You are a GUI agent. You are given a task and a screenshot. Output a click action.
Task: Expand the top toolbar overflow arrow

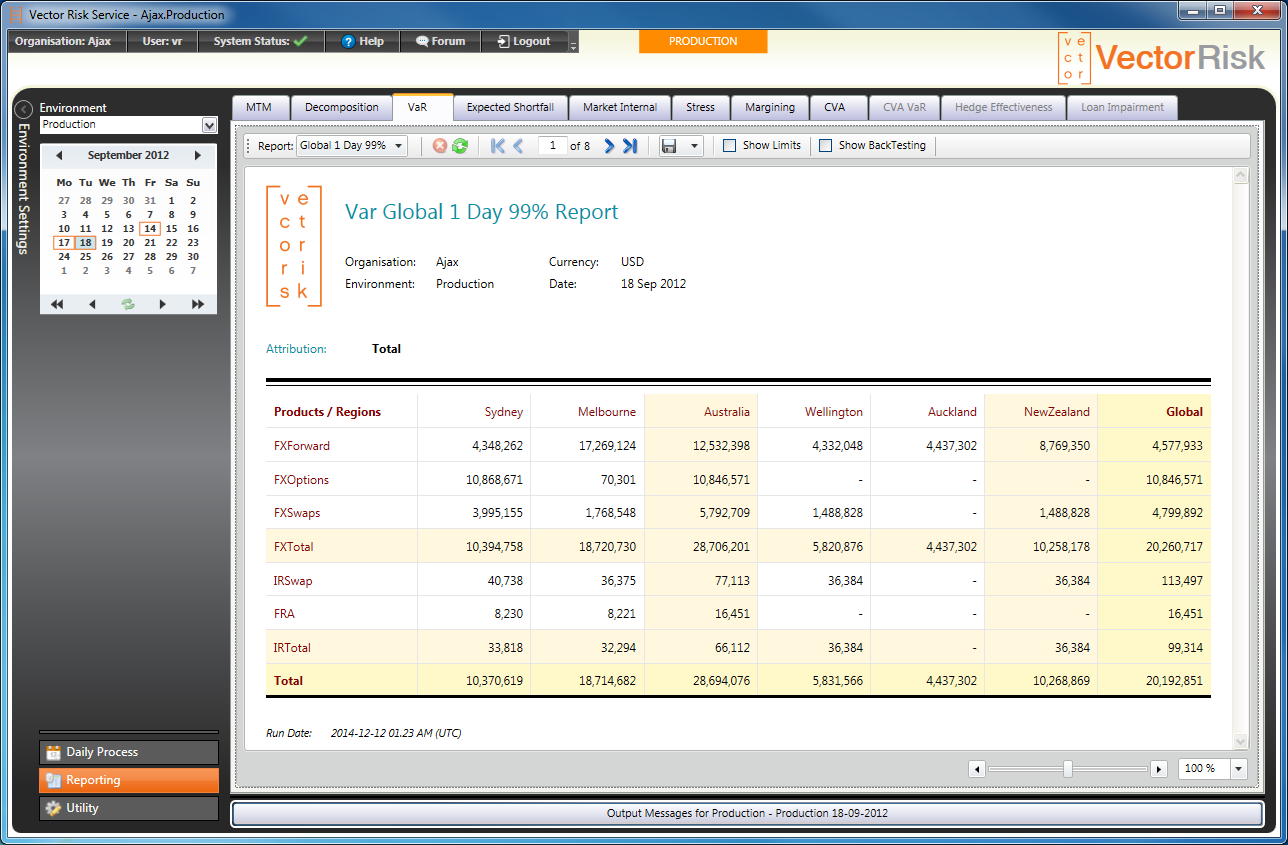(x=573, y=46)
